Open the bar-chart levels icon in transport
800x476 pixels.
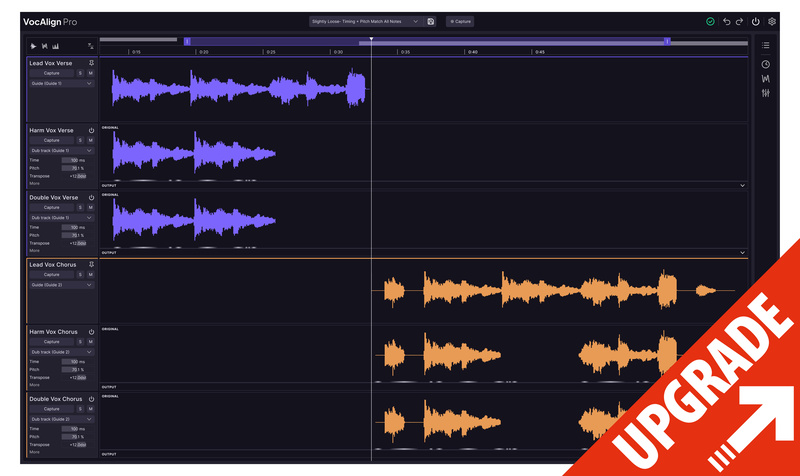[x=56, y=46]
